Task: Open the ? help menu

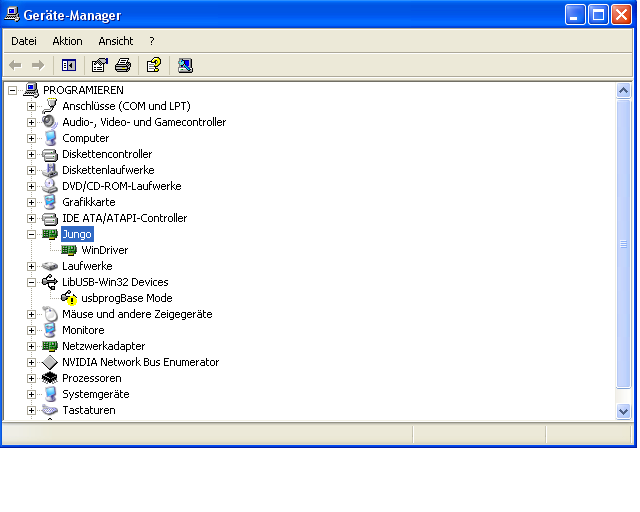Action: pos(152,41)
